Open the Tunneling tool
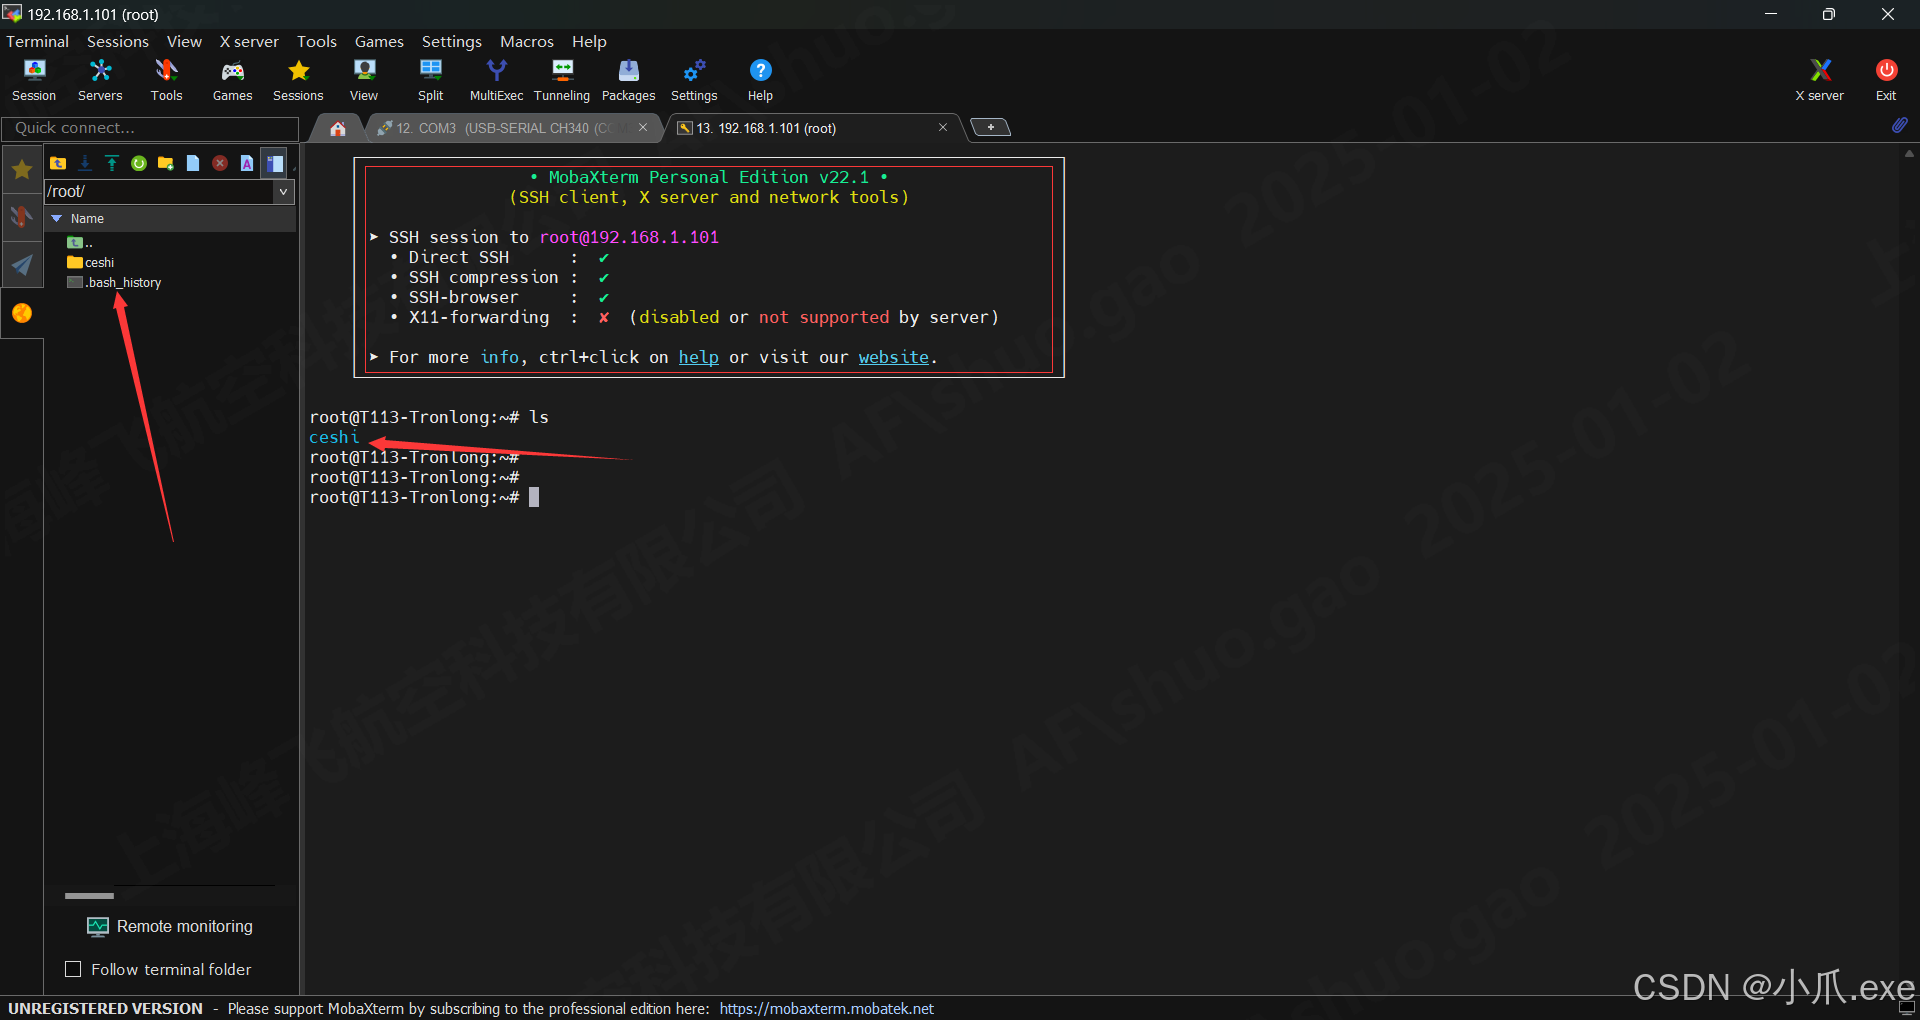Image resolution: width=1920 pixels, height=1020 pixels. coord(562,80)
